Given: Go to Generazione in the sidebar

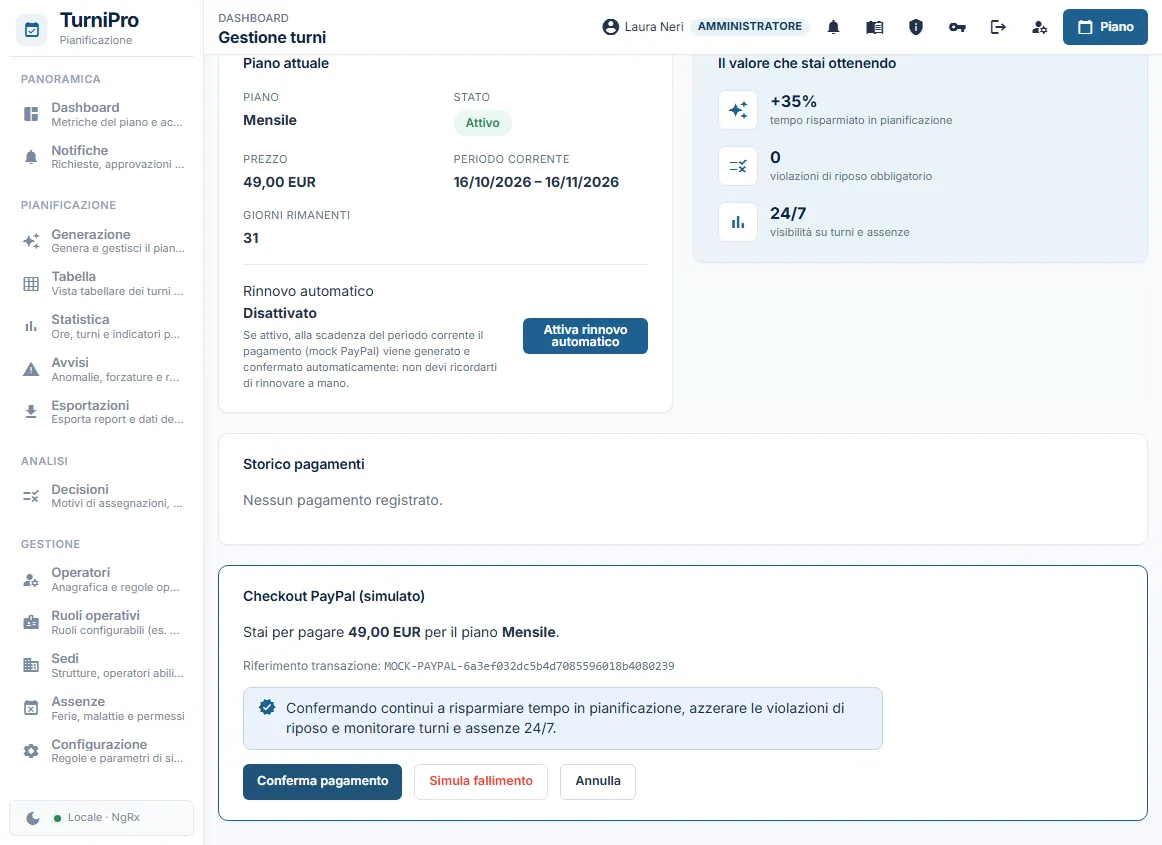Looking at the screenshot, I should 102,241.
